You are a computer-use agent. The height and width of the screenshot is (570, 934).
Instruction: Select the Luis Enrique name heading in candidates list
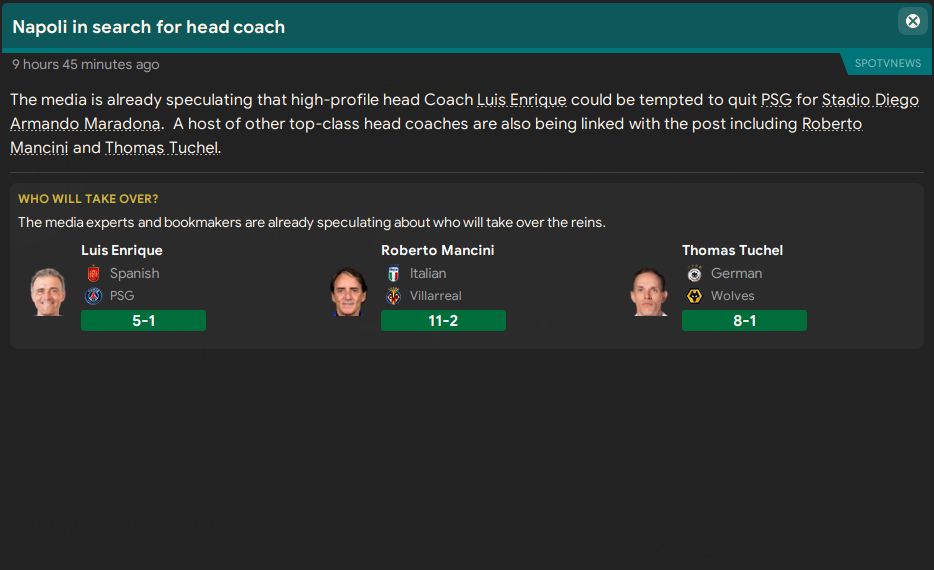(121, 250)
